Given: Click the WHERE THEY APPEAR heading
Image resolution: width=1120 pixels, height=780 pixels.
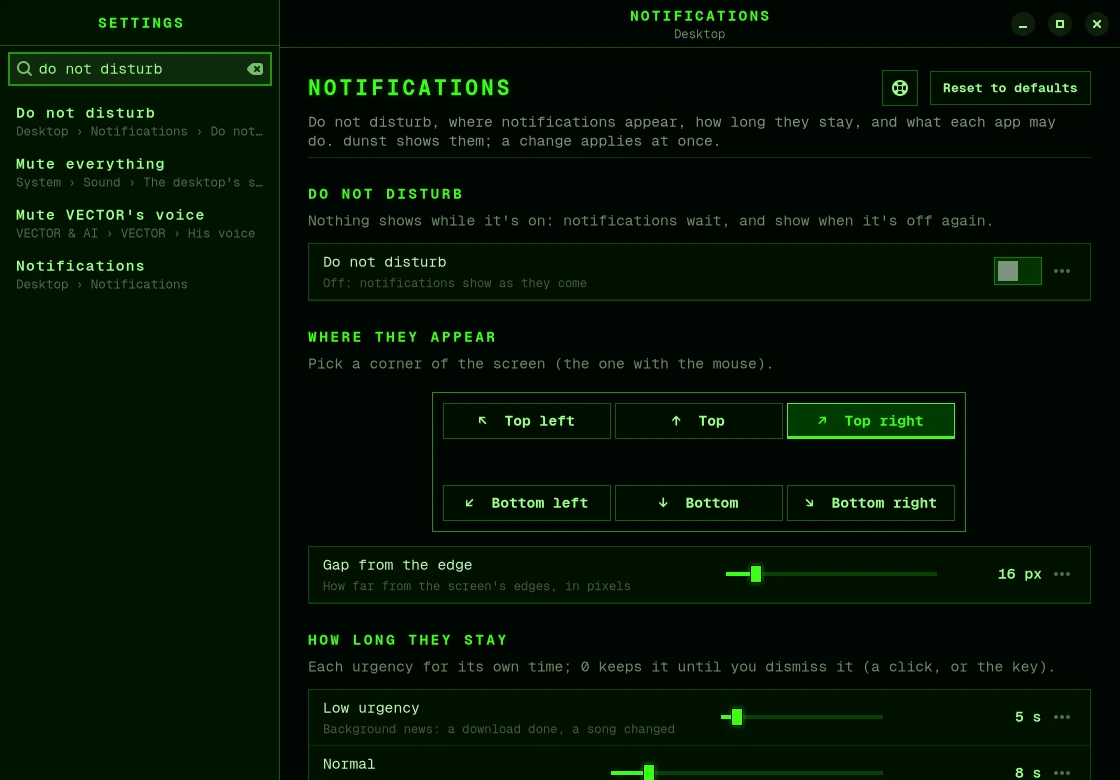Looking at the screenshot, I should 402,337.
